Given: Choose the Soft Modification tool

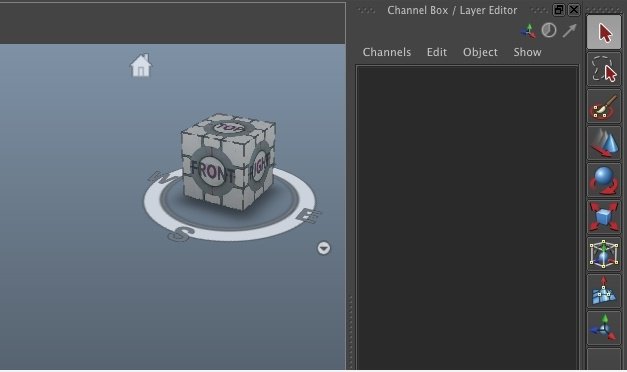Looking at the screenshot, I should pos(604,291).
